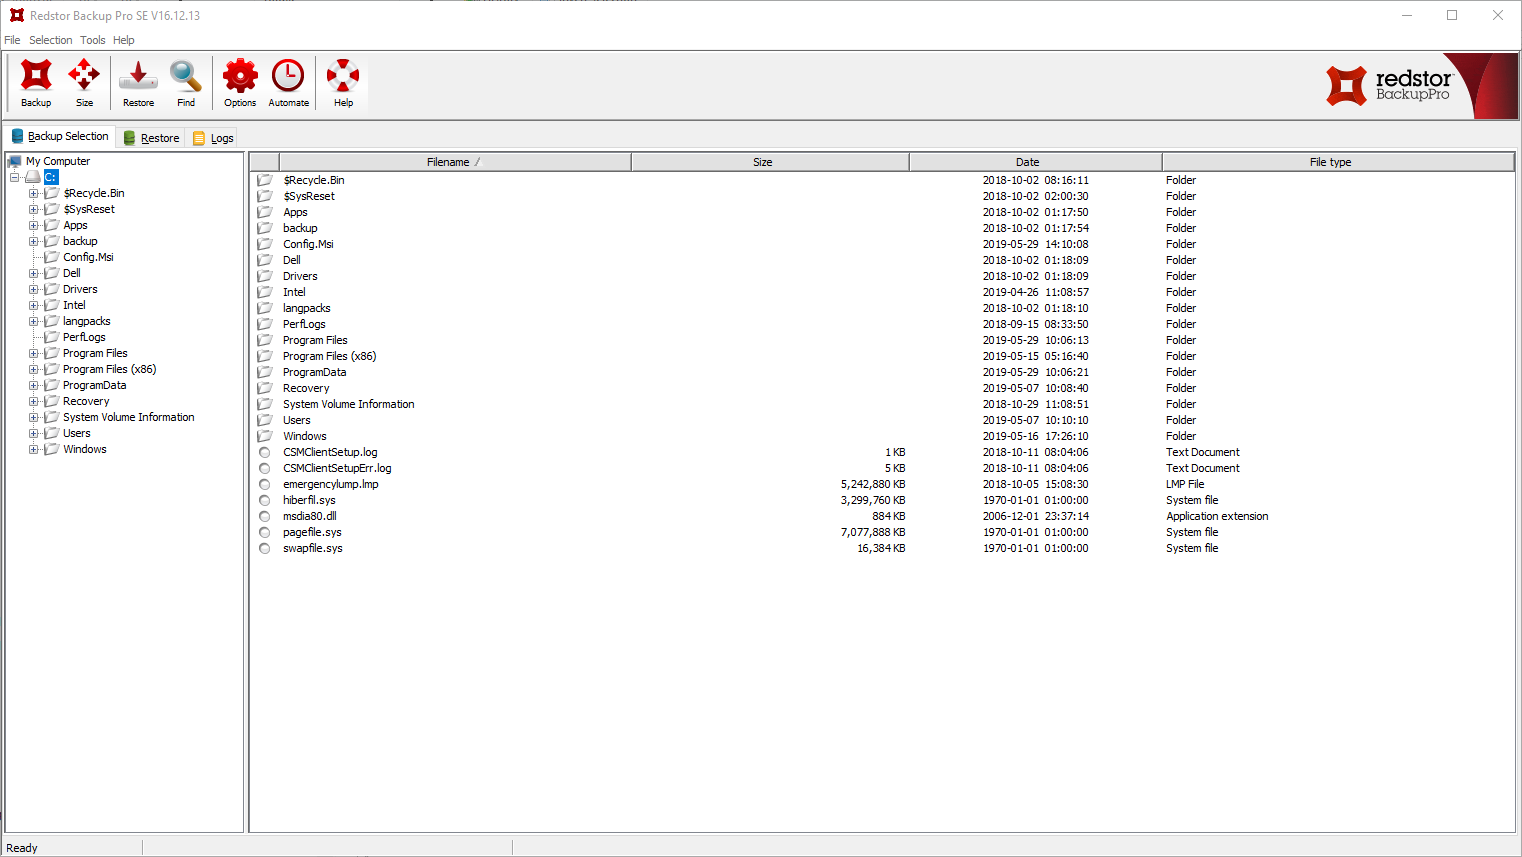
Task: Open the Selection menu
Action: point(50,40)
